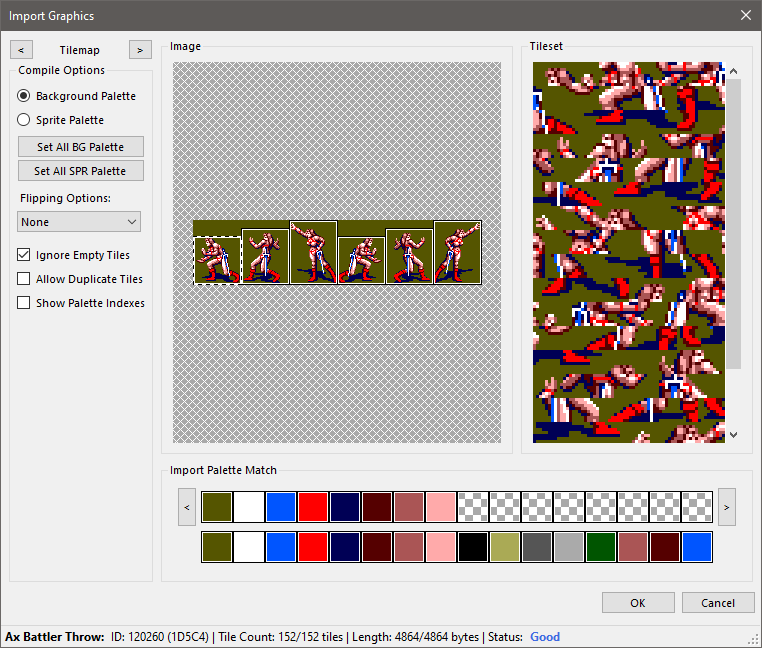Select sixth tall sprite frame in image
762x648 pixels.
click(457, 252)
